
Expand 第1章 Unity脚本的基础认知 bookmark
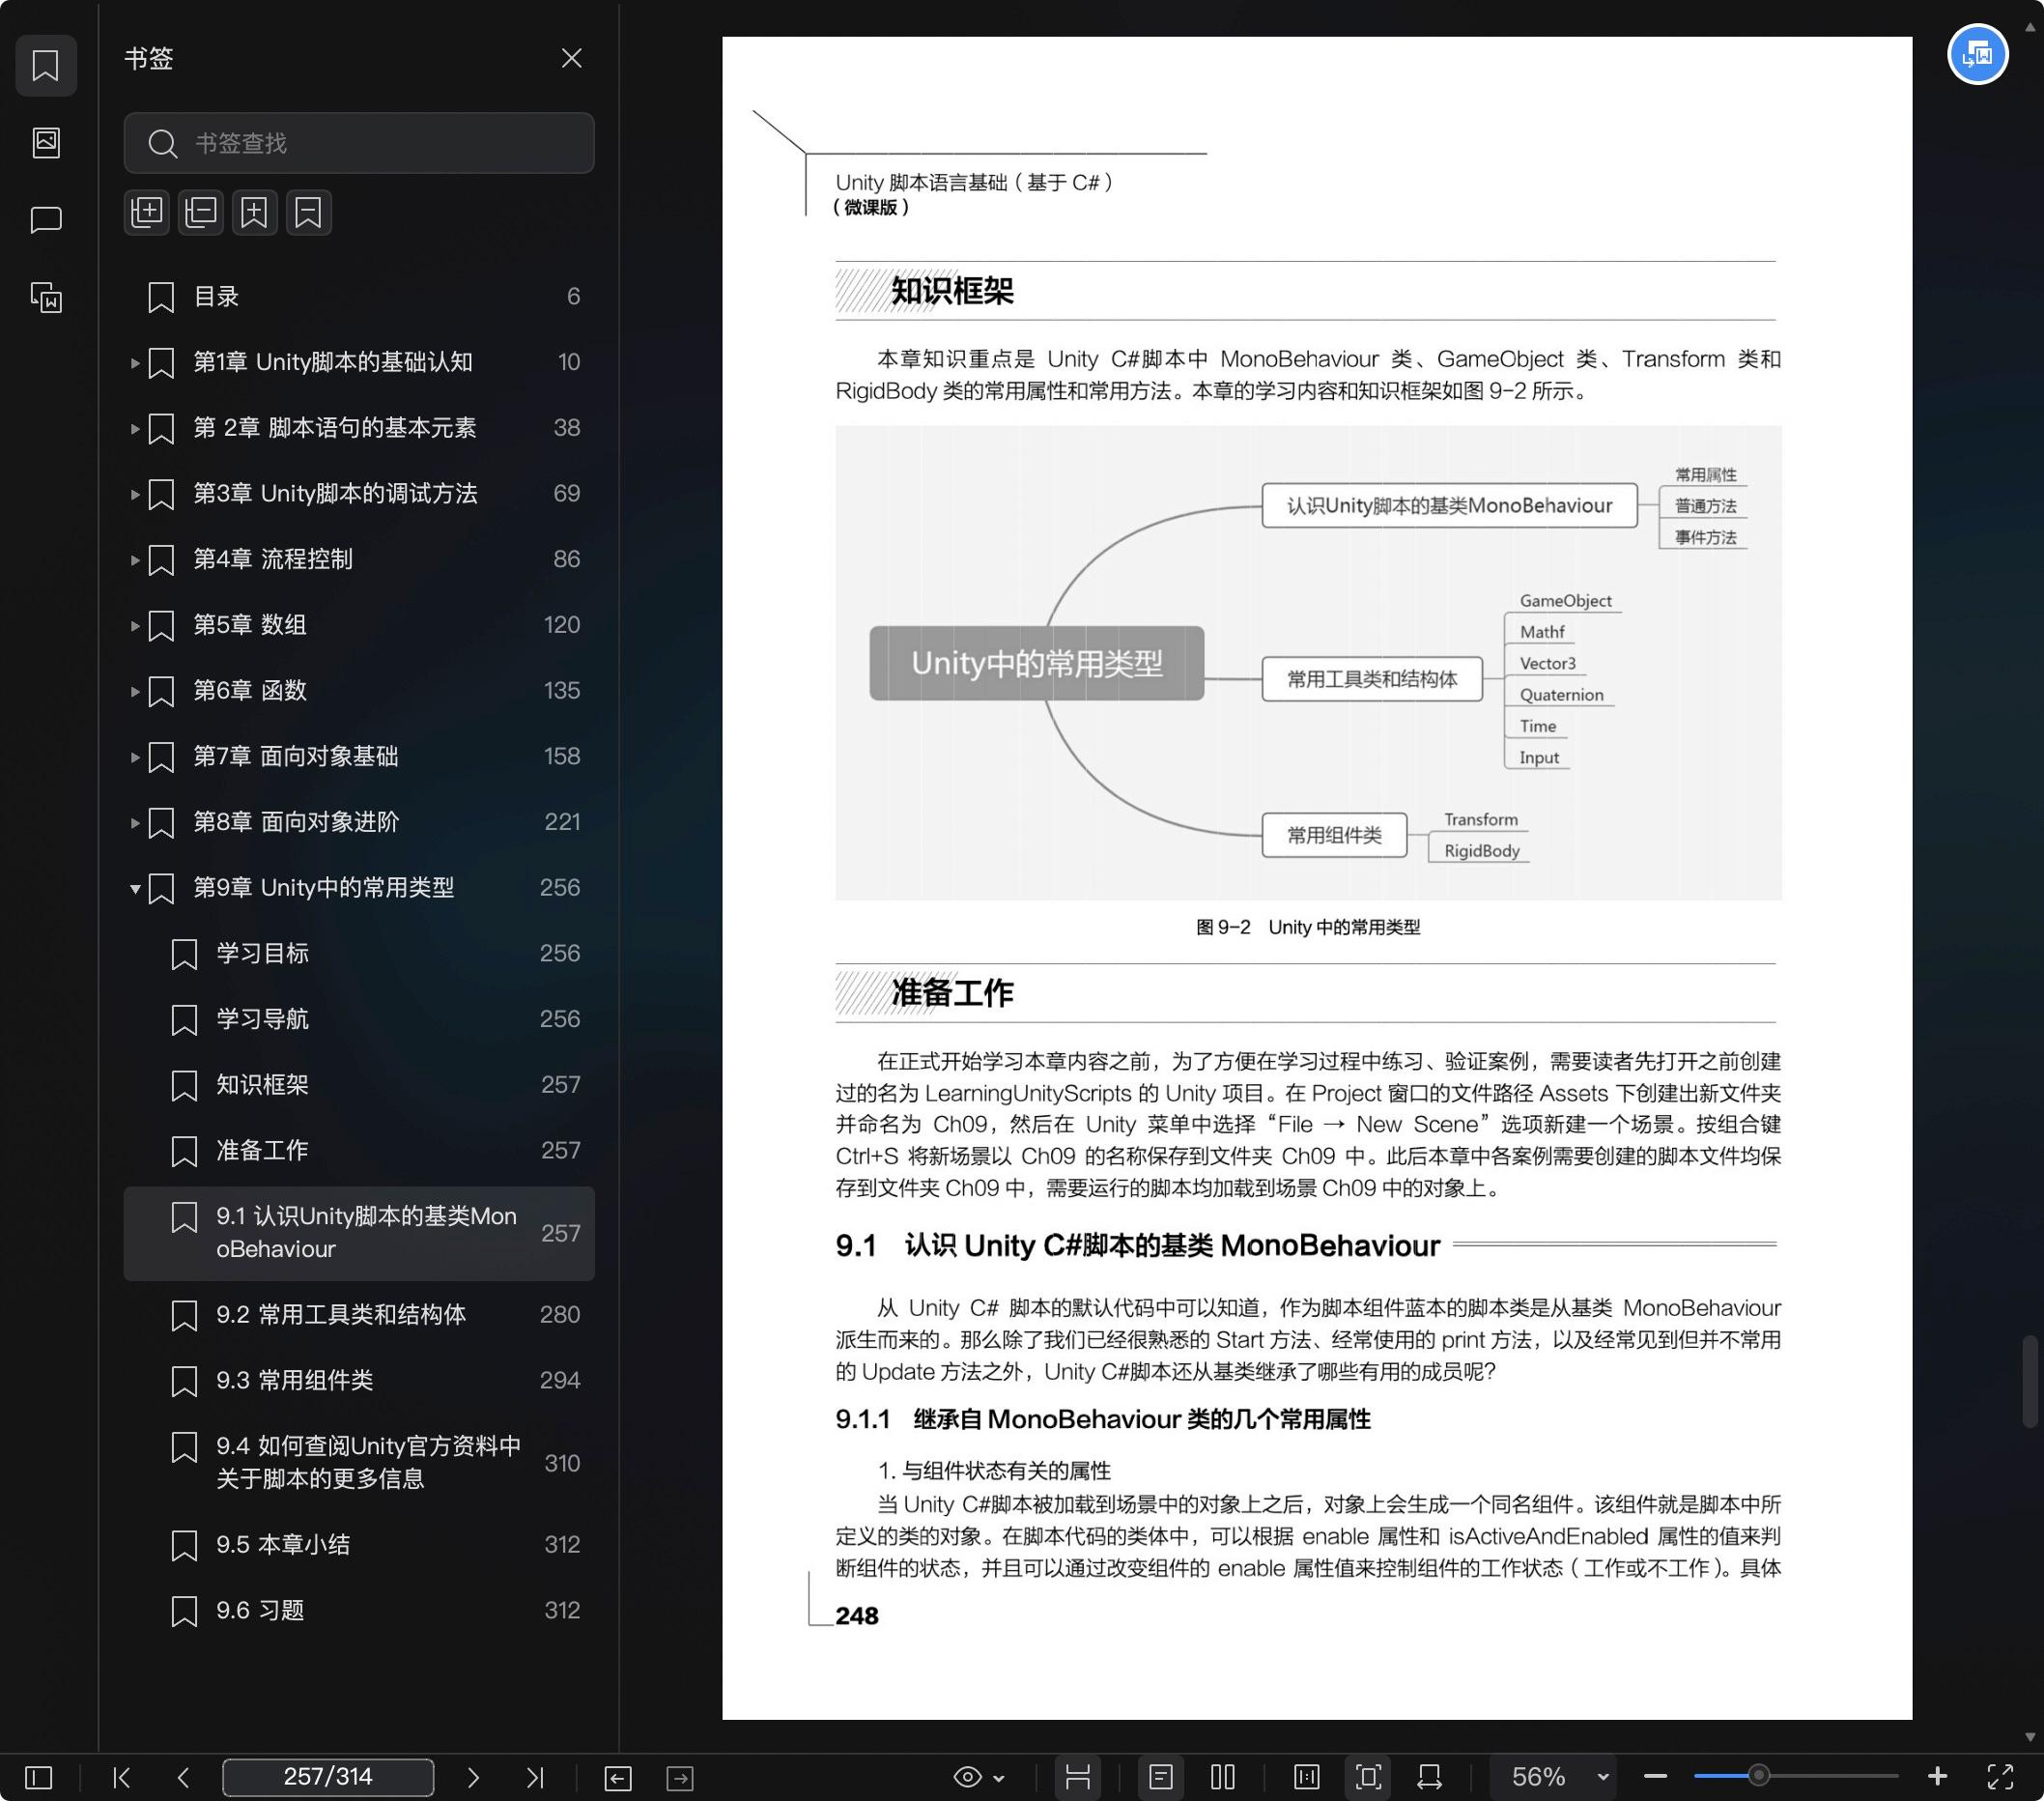(x=134, y=363)
